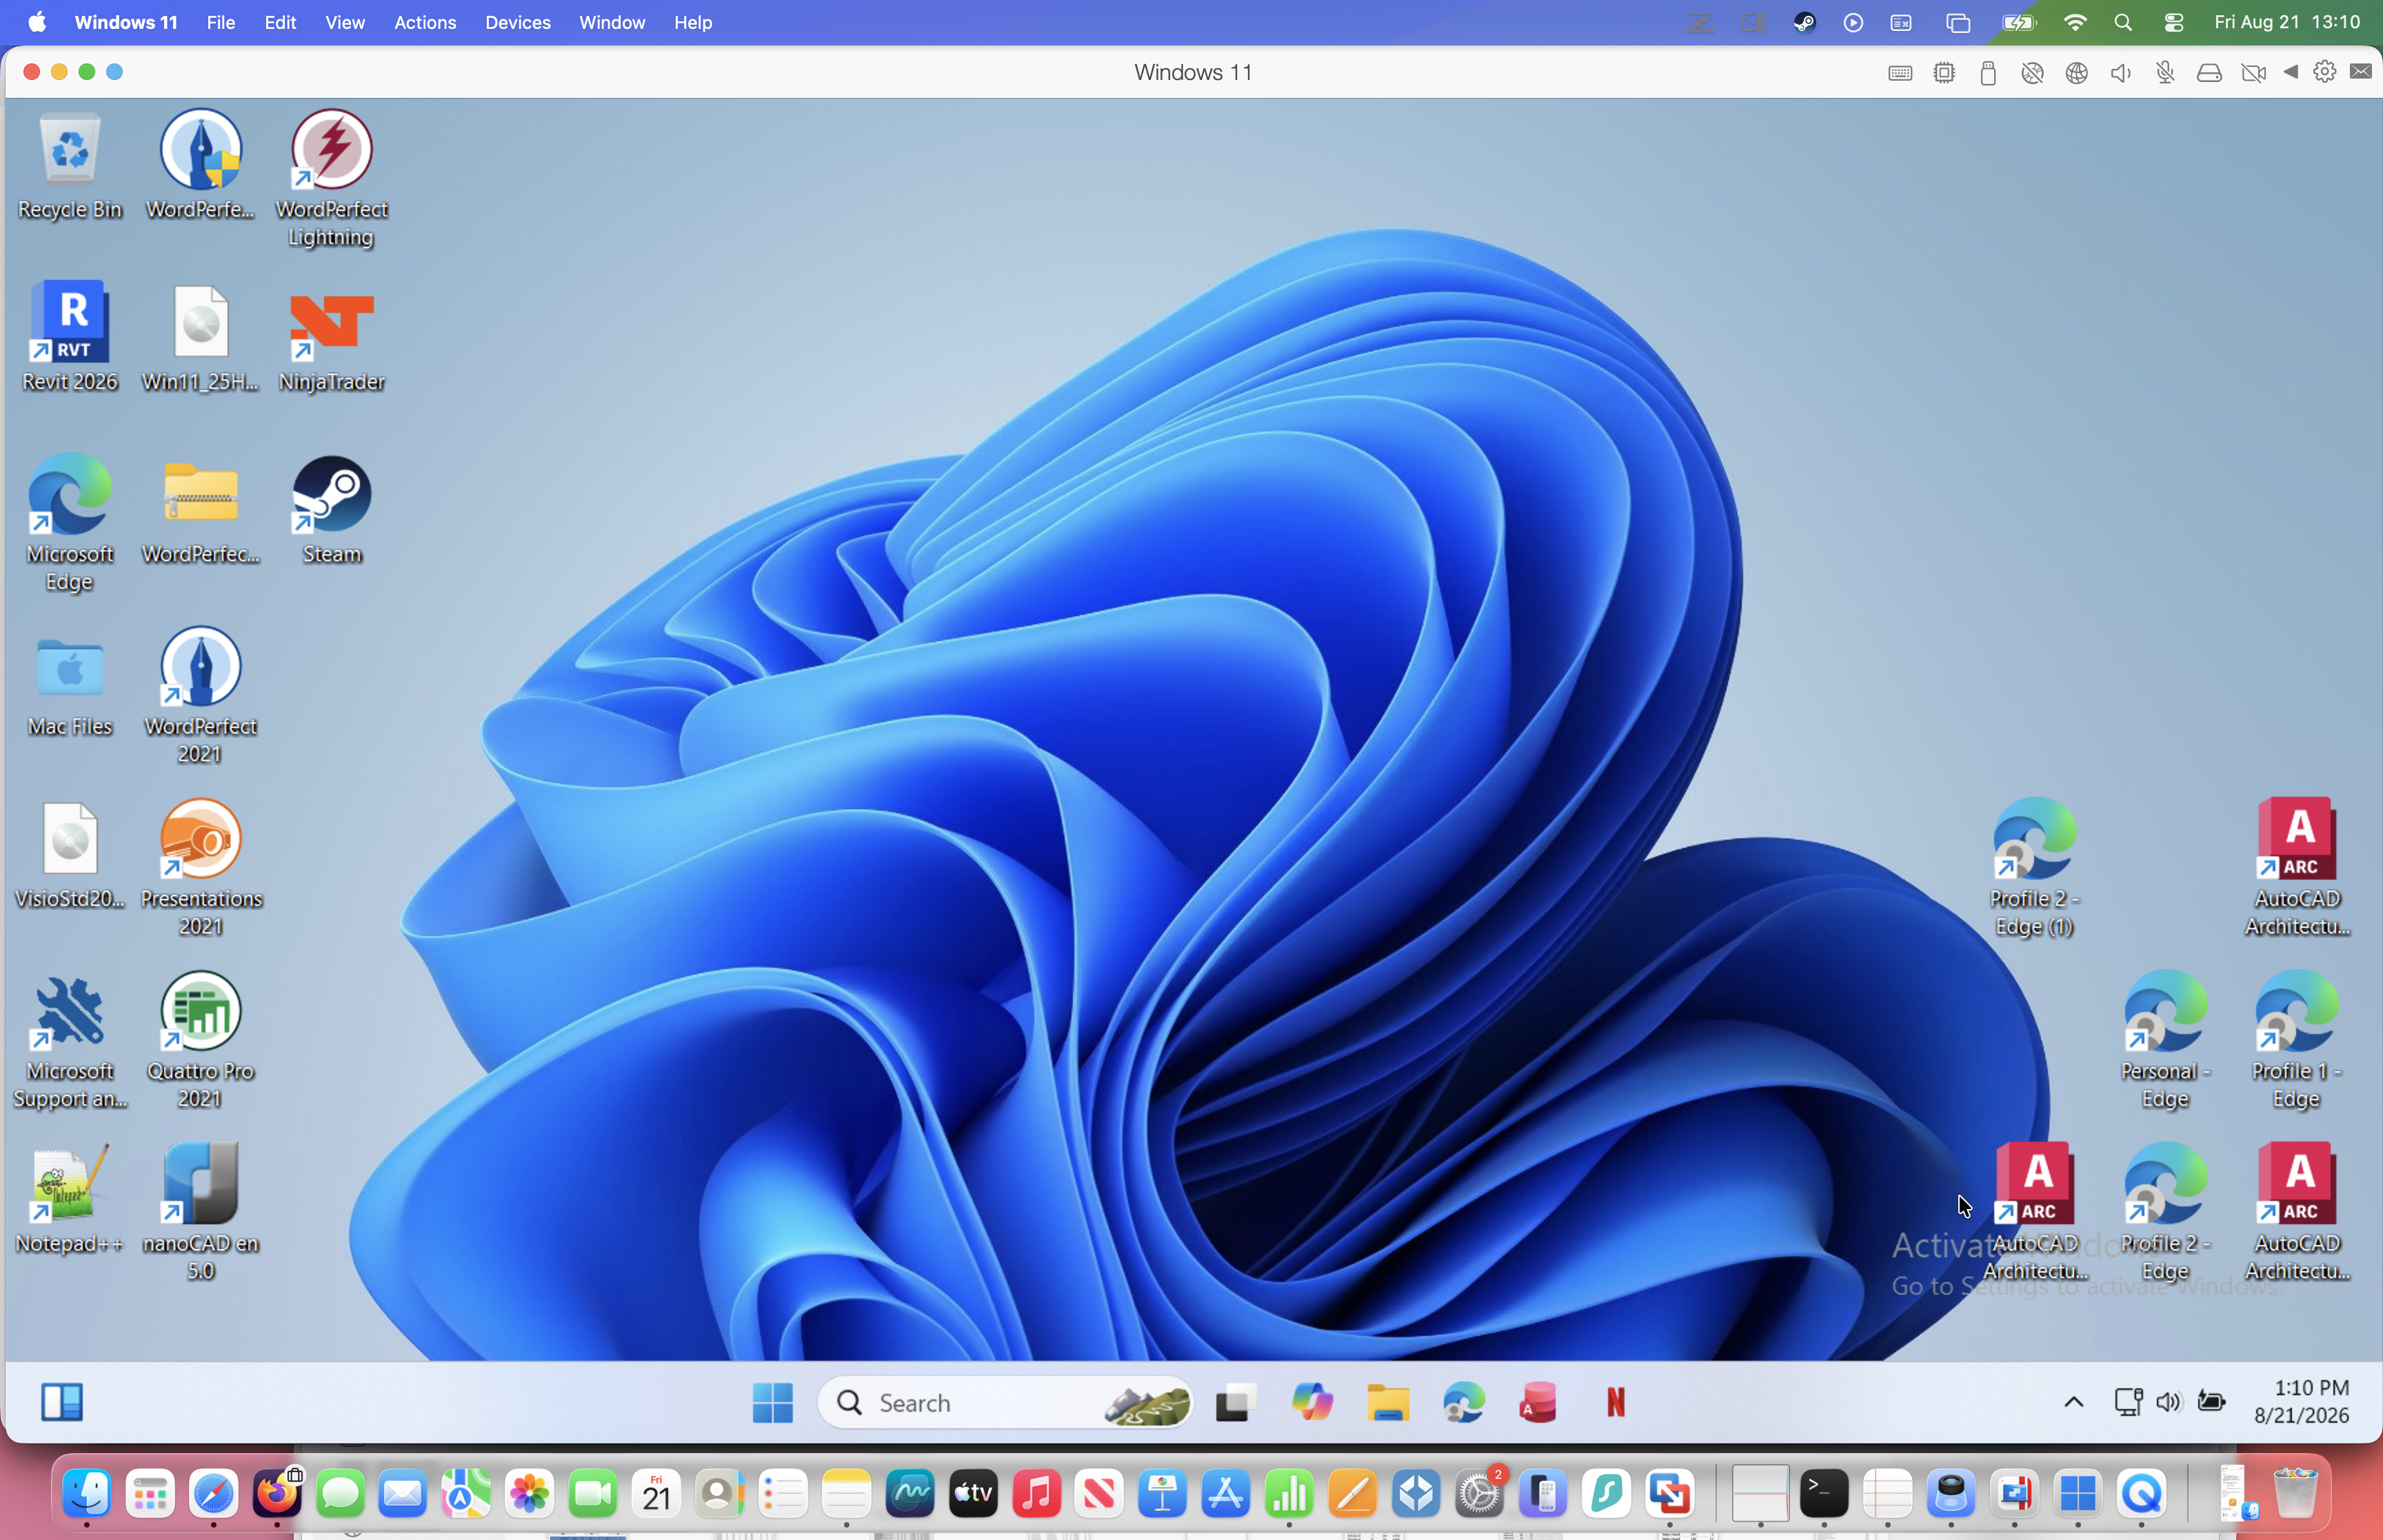Viewport: 2383px width, 1540px height.
Task: Open the Help menu
Action: click(x=693, y=22)
